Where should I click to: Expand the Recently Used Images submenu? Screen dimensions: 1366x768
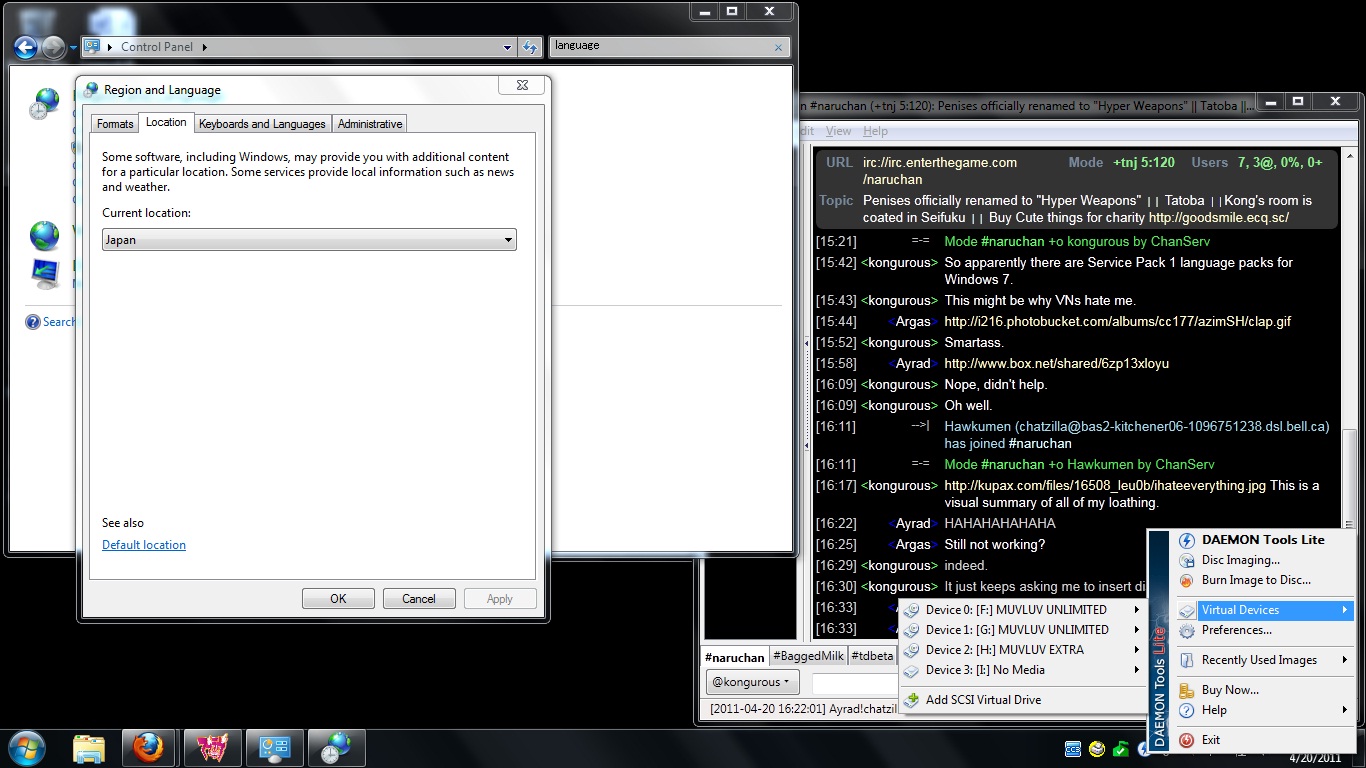[1264, 660]
